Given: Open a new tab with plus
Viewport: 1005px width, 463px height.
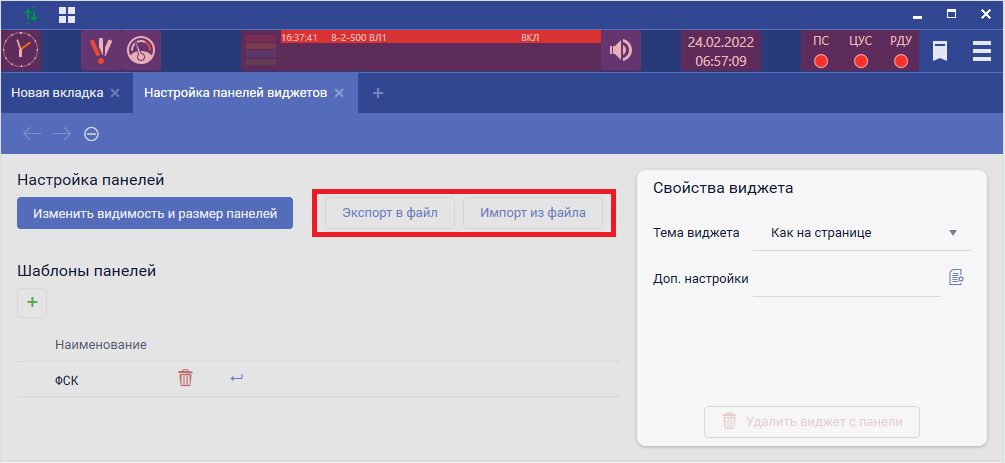Looking at the screenshot, I should [378, 93].
